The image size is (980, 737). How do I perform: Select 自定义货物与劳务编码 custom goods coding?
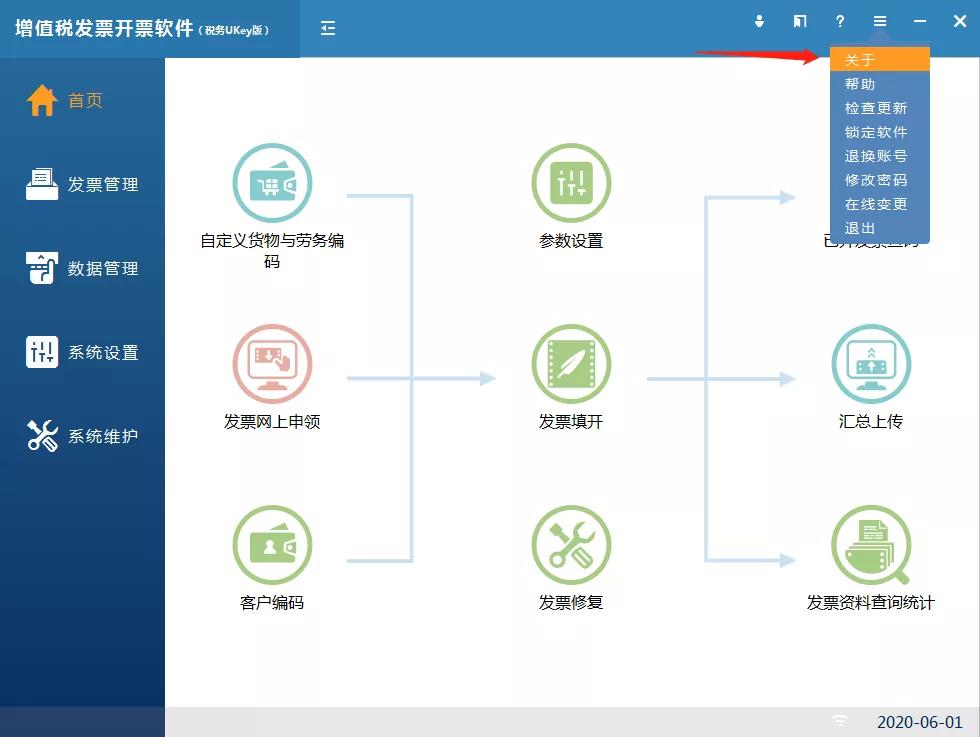coord(272,183)
